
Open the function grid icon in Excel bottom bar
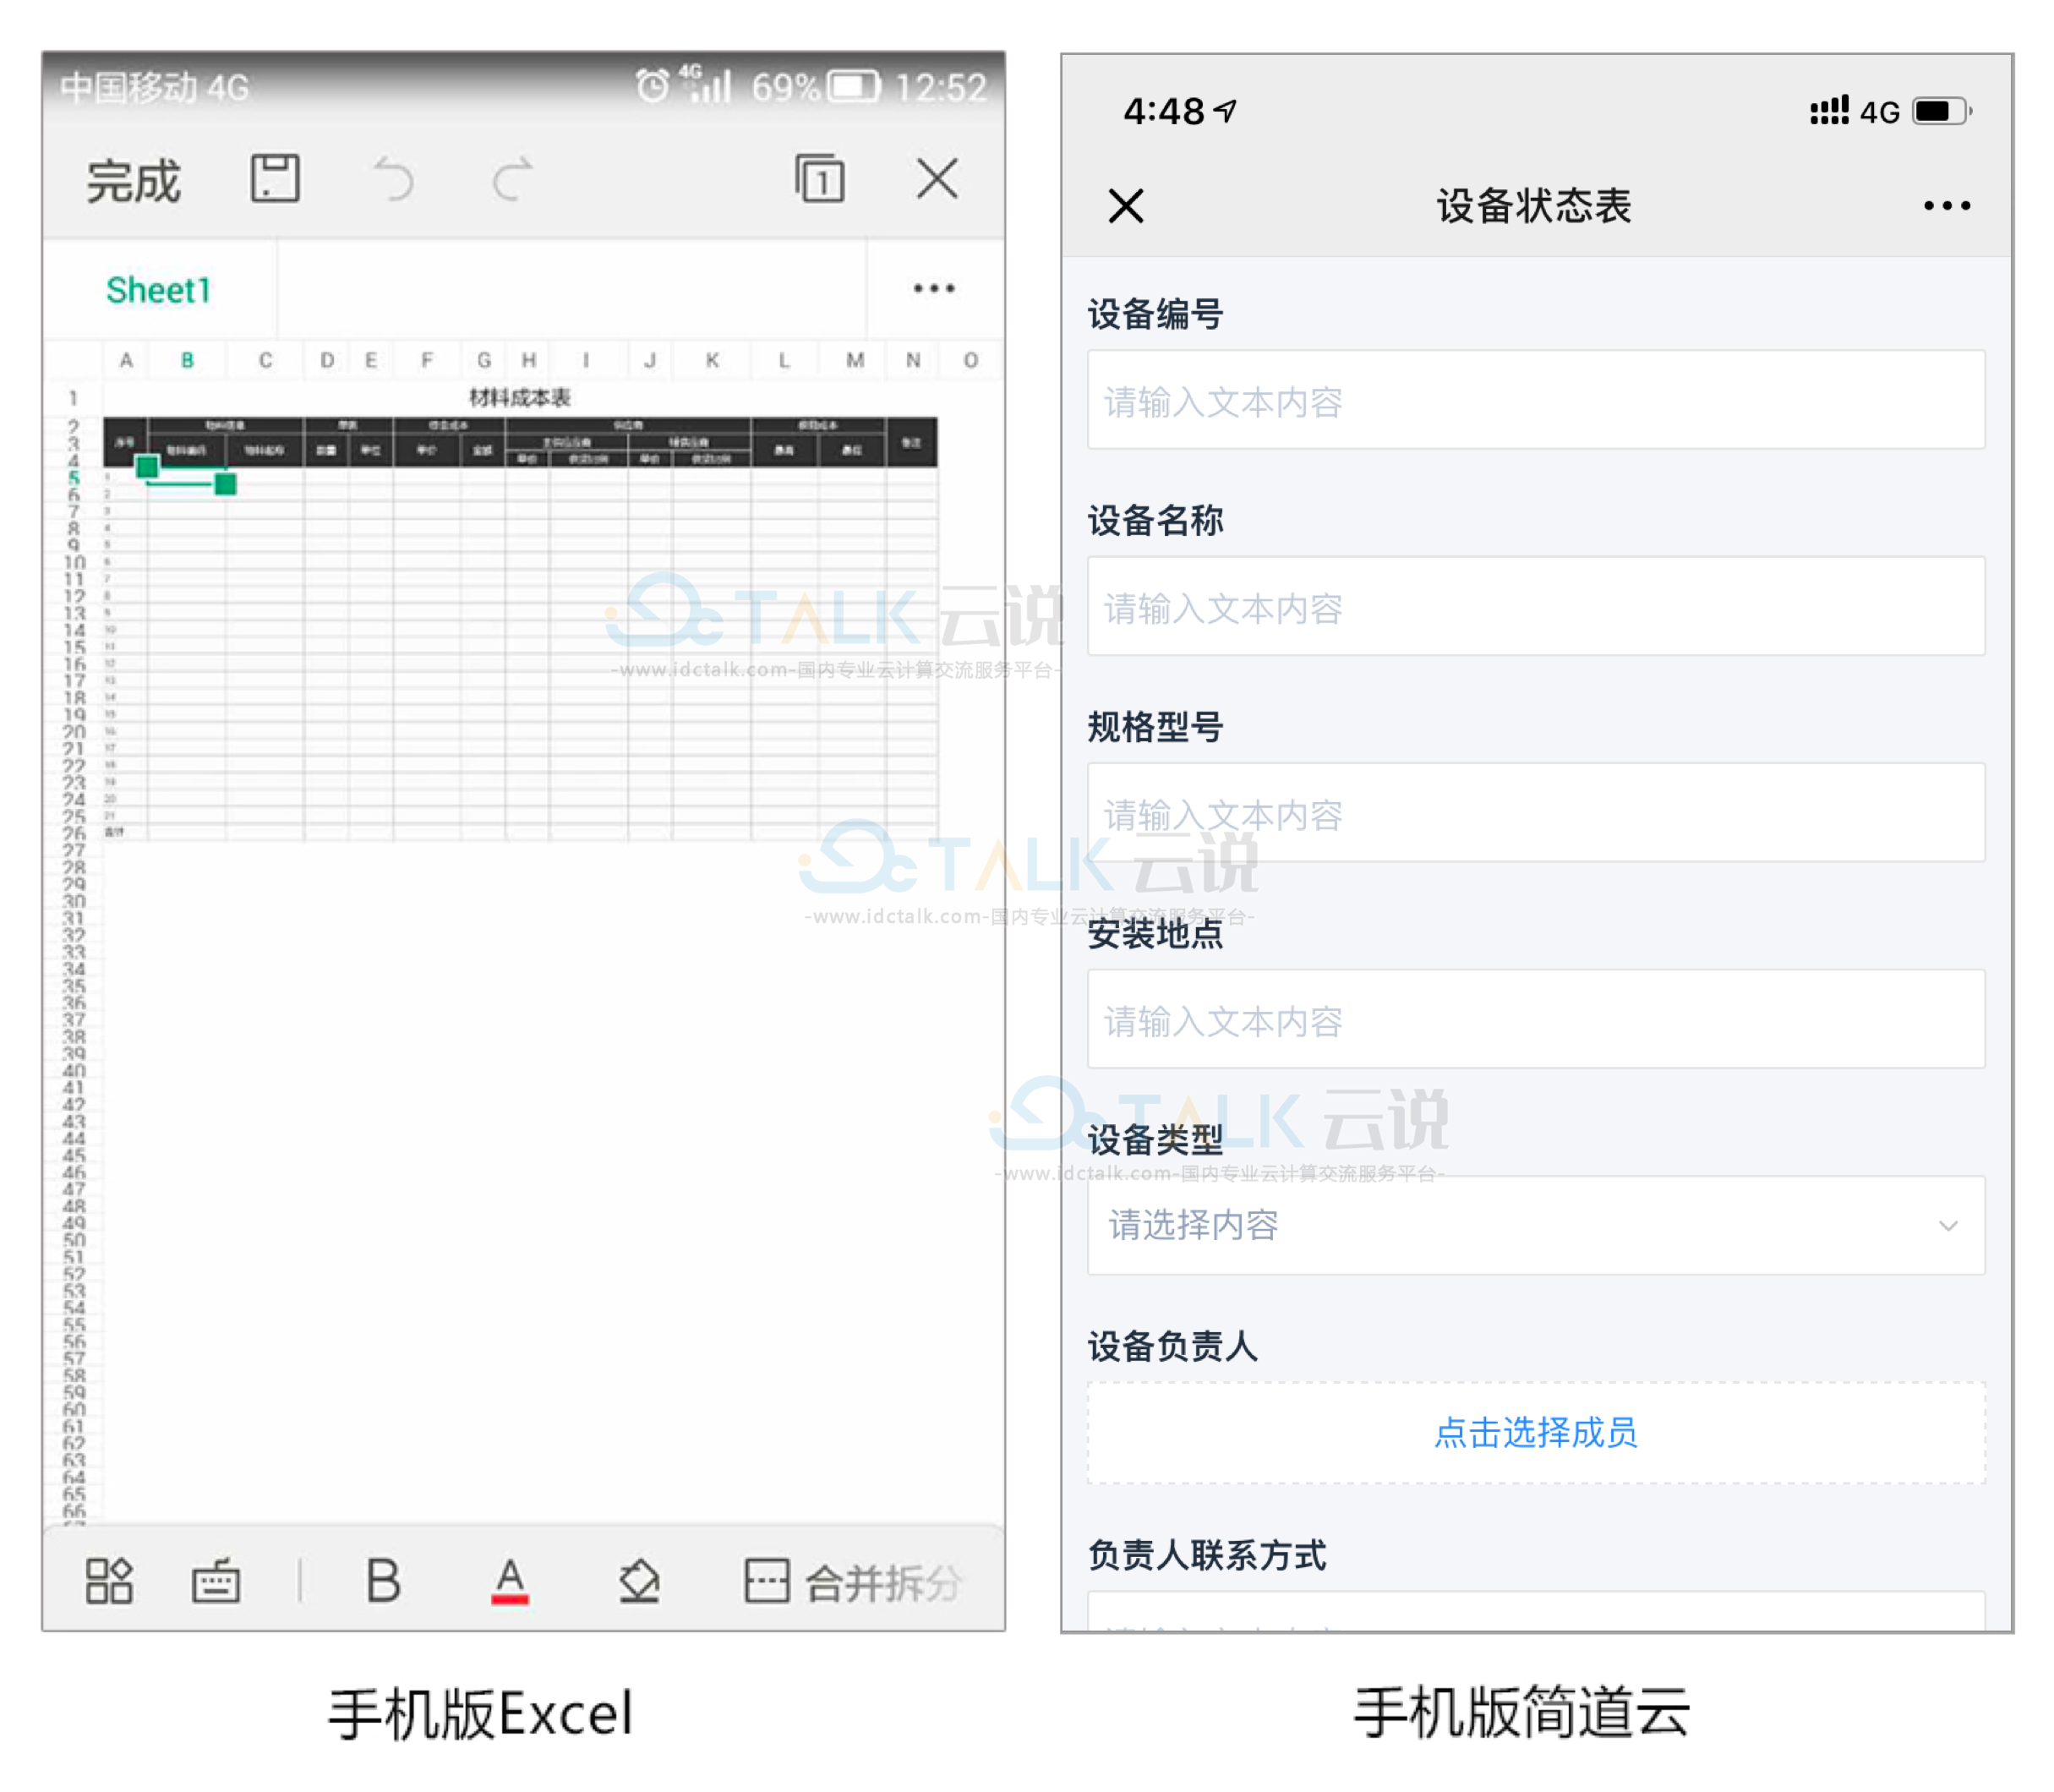click(109, 1581)
